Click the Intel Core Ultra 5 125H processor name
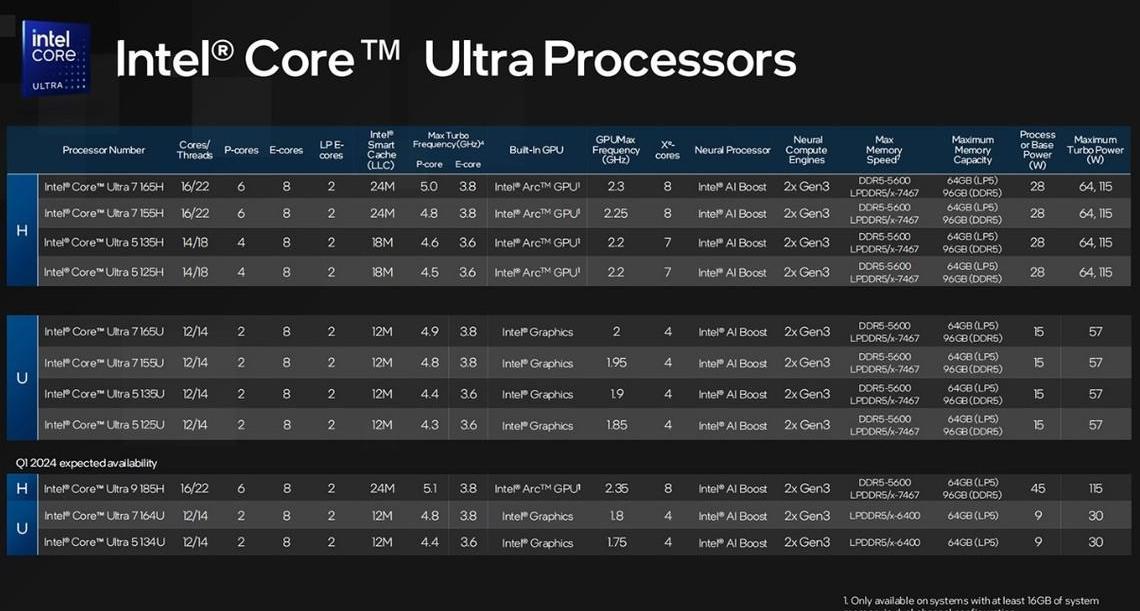 103,272
